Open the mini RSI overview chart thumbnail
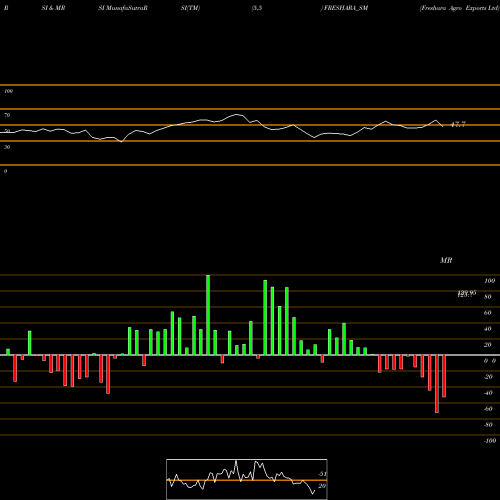The image size is (500, 500). (x=247, y=479)
